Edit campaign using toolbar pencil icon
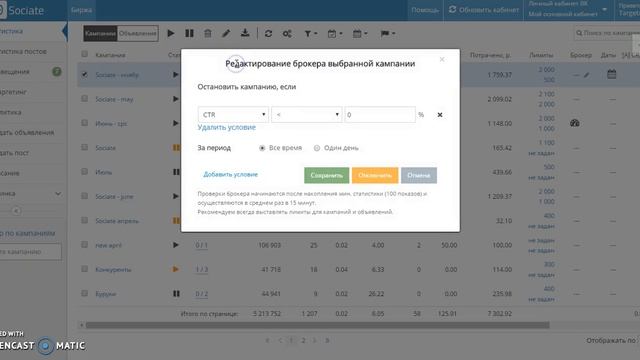640x360 pixels. click(x=226, y=33)
